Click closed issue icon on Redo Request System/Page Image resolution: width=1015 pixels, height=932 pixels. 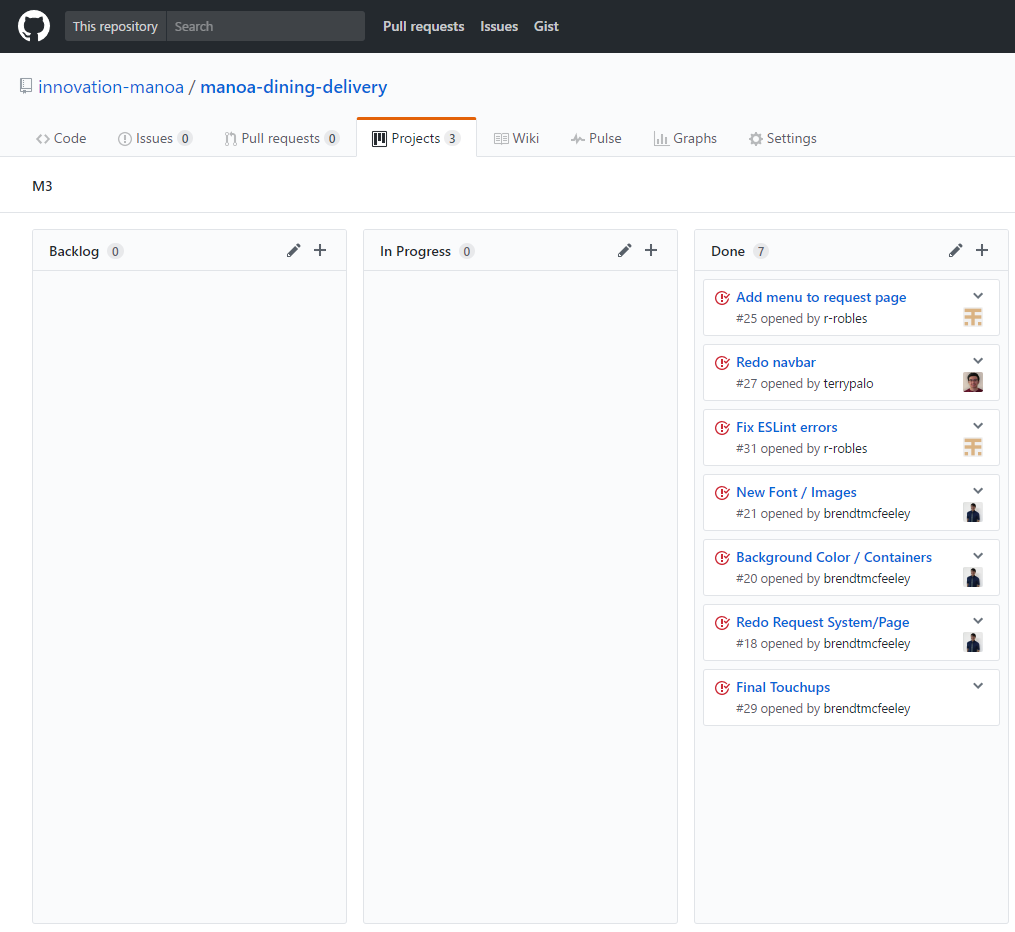(722, 623)
